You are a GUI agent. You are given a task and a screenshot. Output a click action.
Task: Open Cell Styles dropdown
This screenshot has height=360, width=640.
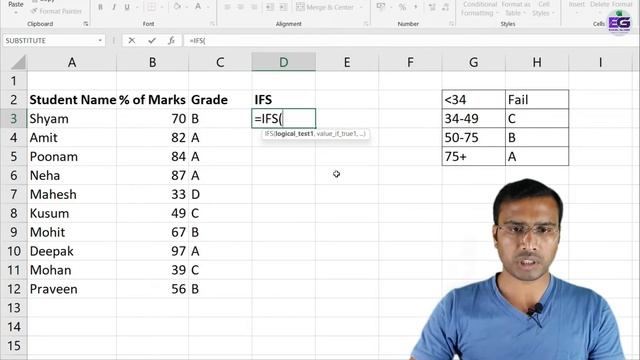click(543, 9)
